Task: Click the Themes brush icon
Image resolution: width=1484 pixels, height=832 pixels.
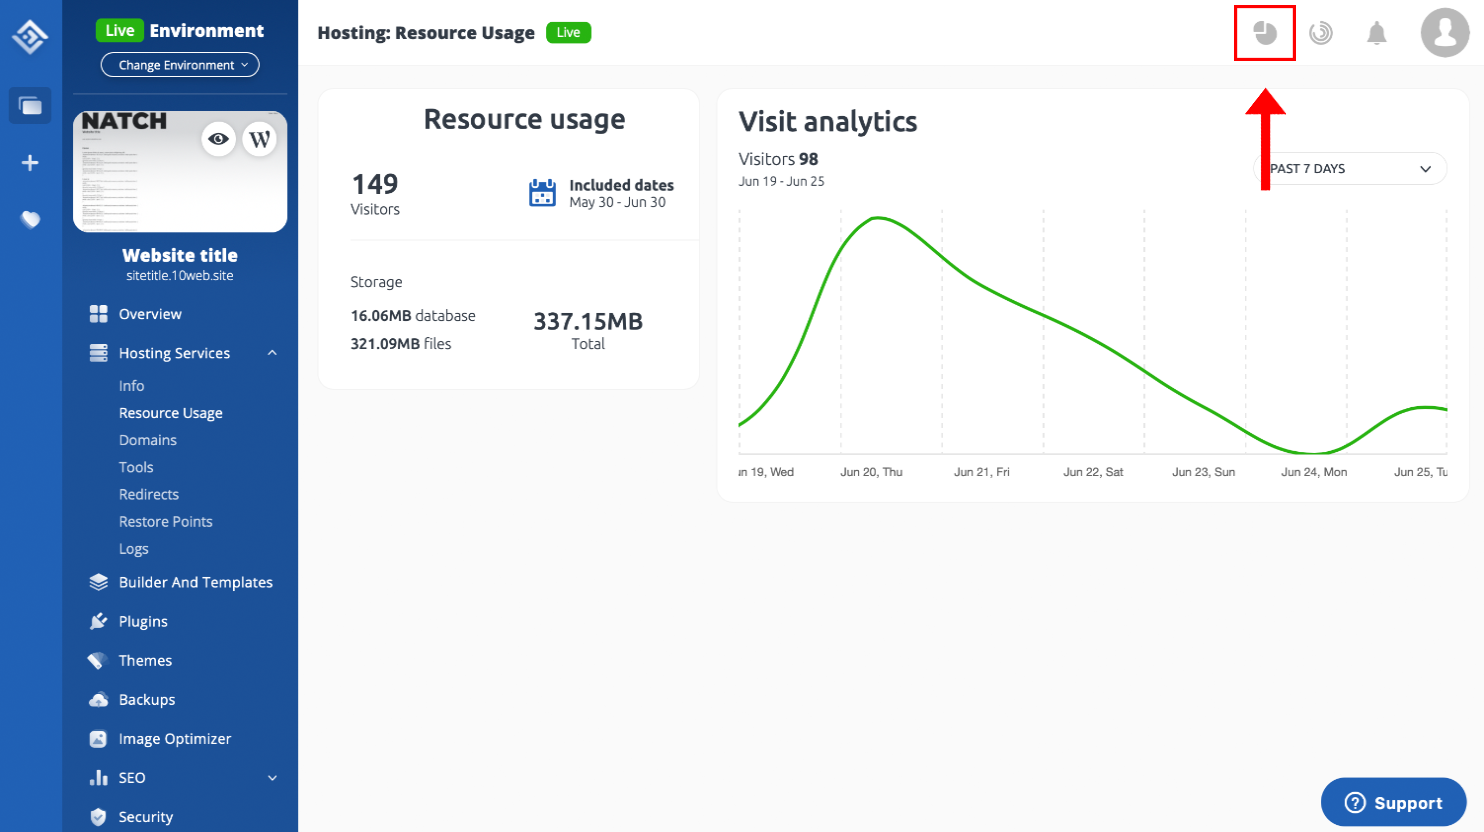Action: 97,660
